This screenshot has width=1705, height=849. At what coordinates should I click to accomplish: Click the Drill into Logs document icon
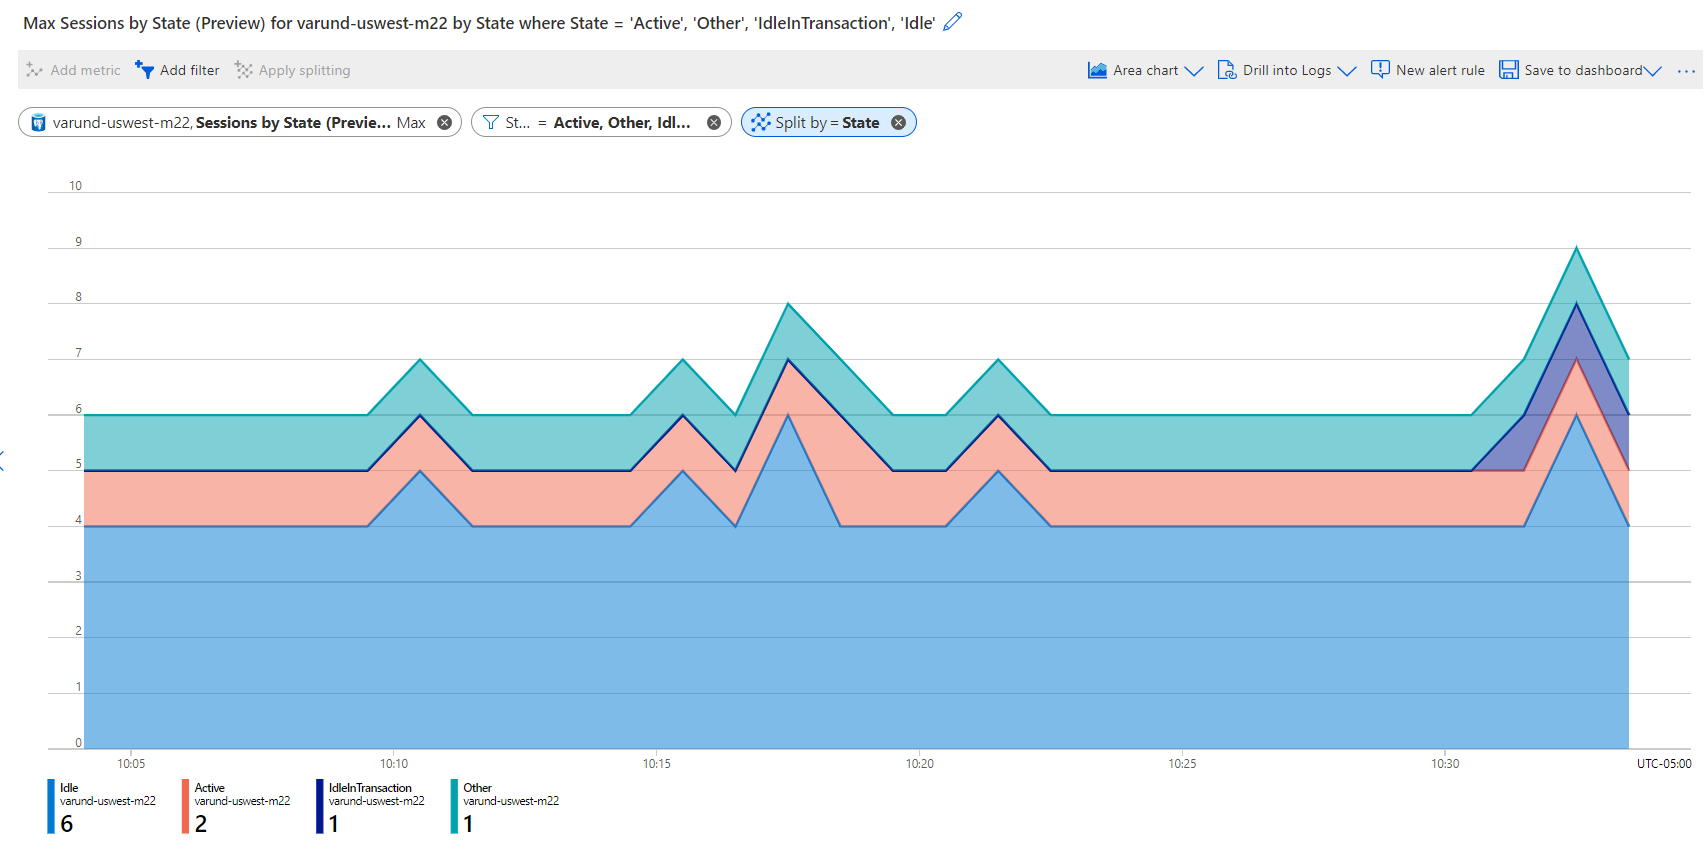(x=1226, y=70)
